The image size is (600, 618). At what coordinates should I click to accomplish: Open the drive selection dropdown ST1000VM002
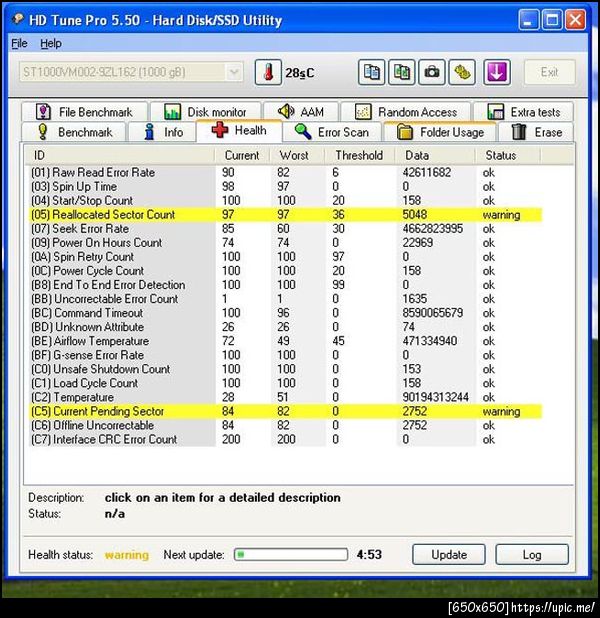131,73
